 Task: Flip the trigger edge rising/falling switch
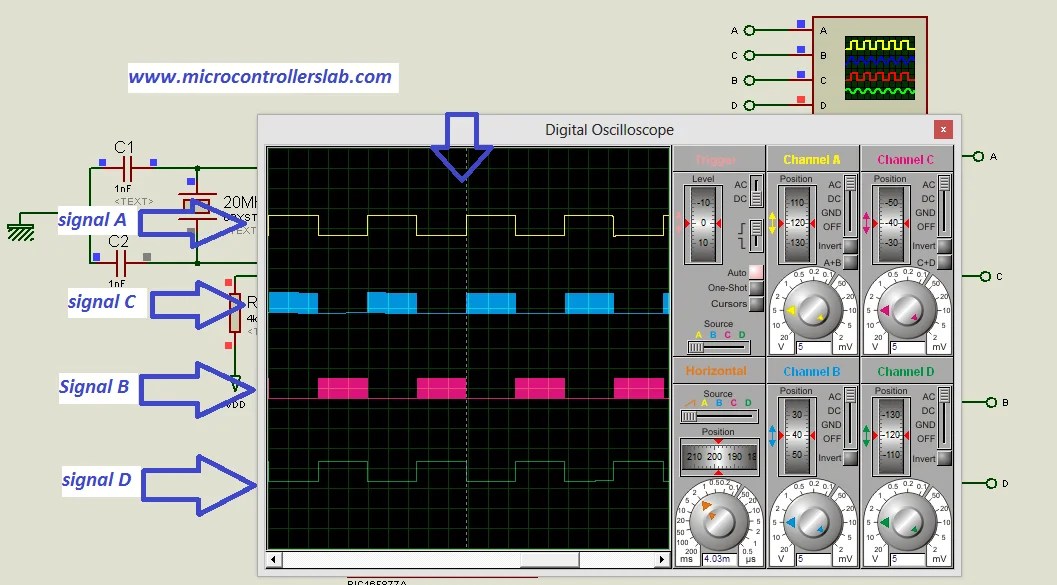(x=756, y=235)
